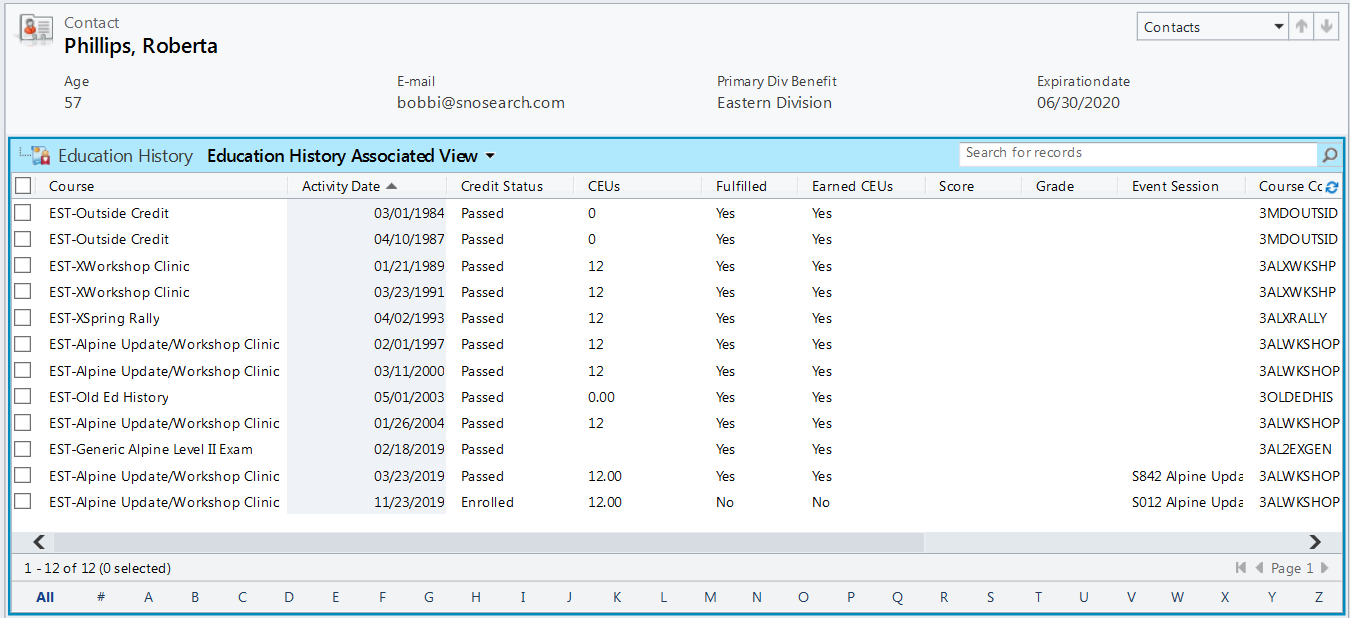Click the 3OLDEDHIS course code cell

coord(1296,397)
